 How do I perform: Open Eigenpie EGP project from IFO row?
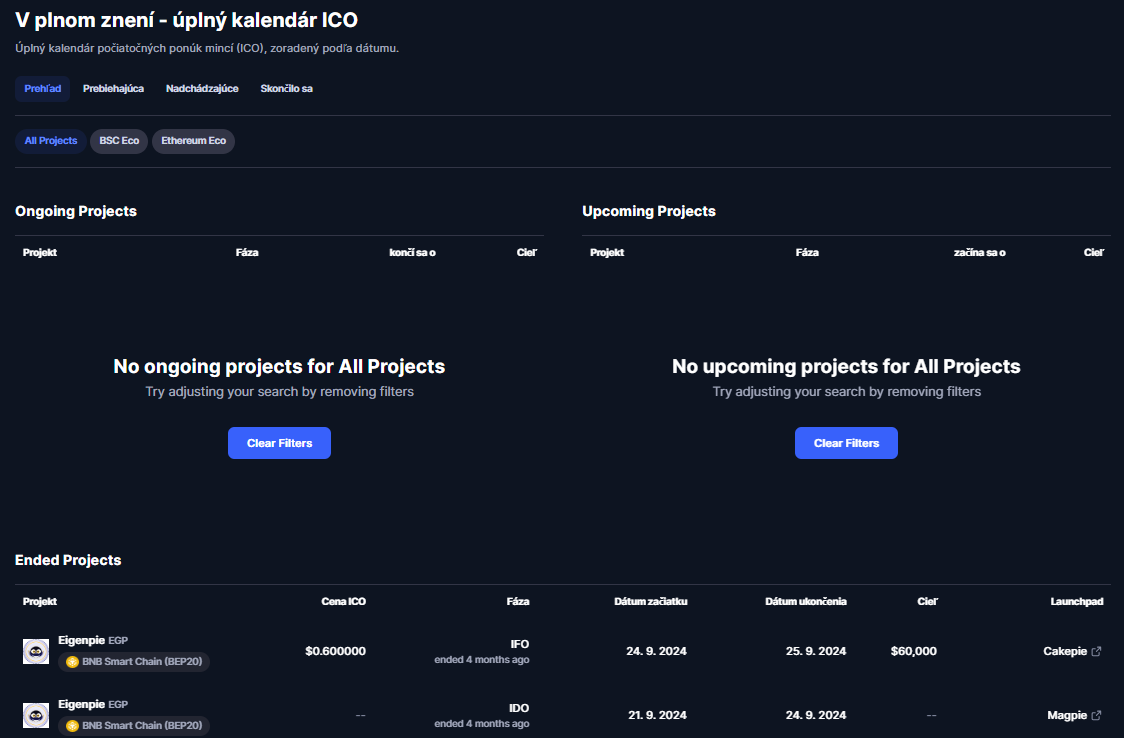tap(81, 640)
